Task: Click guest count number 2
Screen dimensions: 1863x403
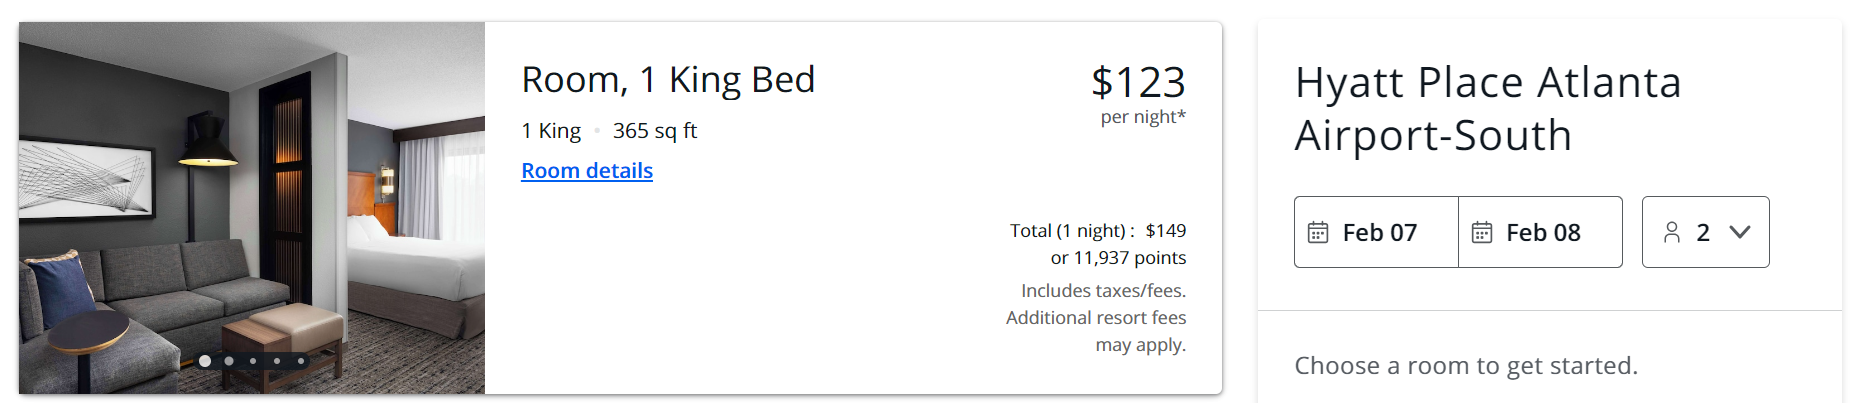Action: pos(1703,233)
